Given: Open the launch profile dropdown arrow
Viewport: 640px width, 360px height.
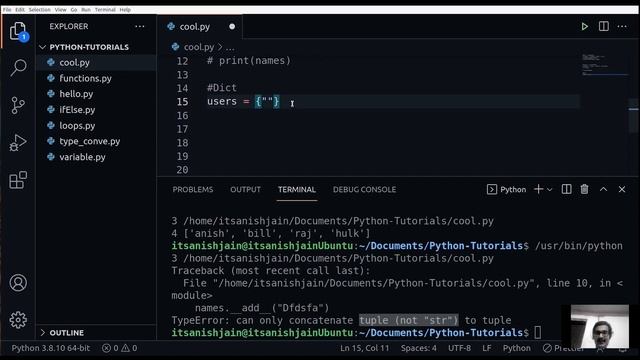Looking at the screenshot, I should click(549, 190).
